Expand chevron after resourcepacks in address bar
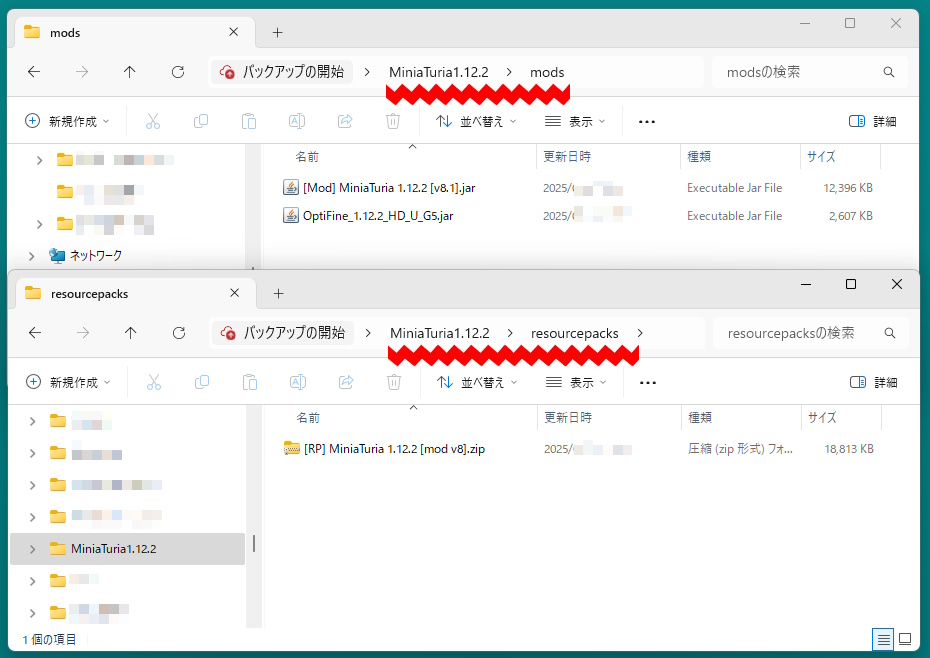930x658 pixels. (639, 333)
